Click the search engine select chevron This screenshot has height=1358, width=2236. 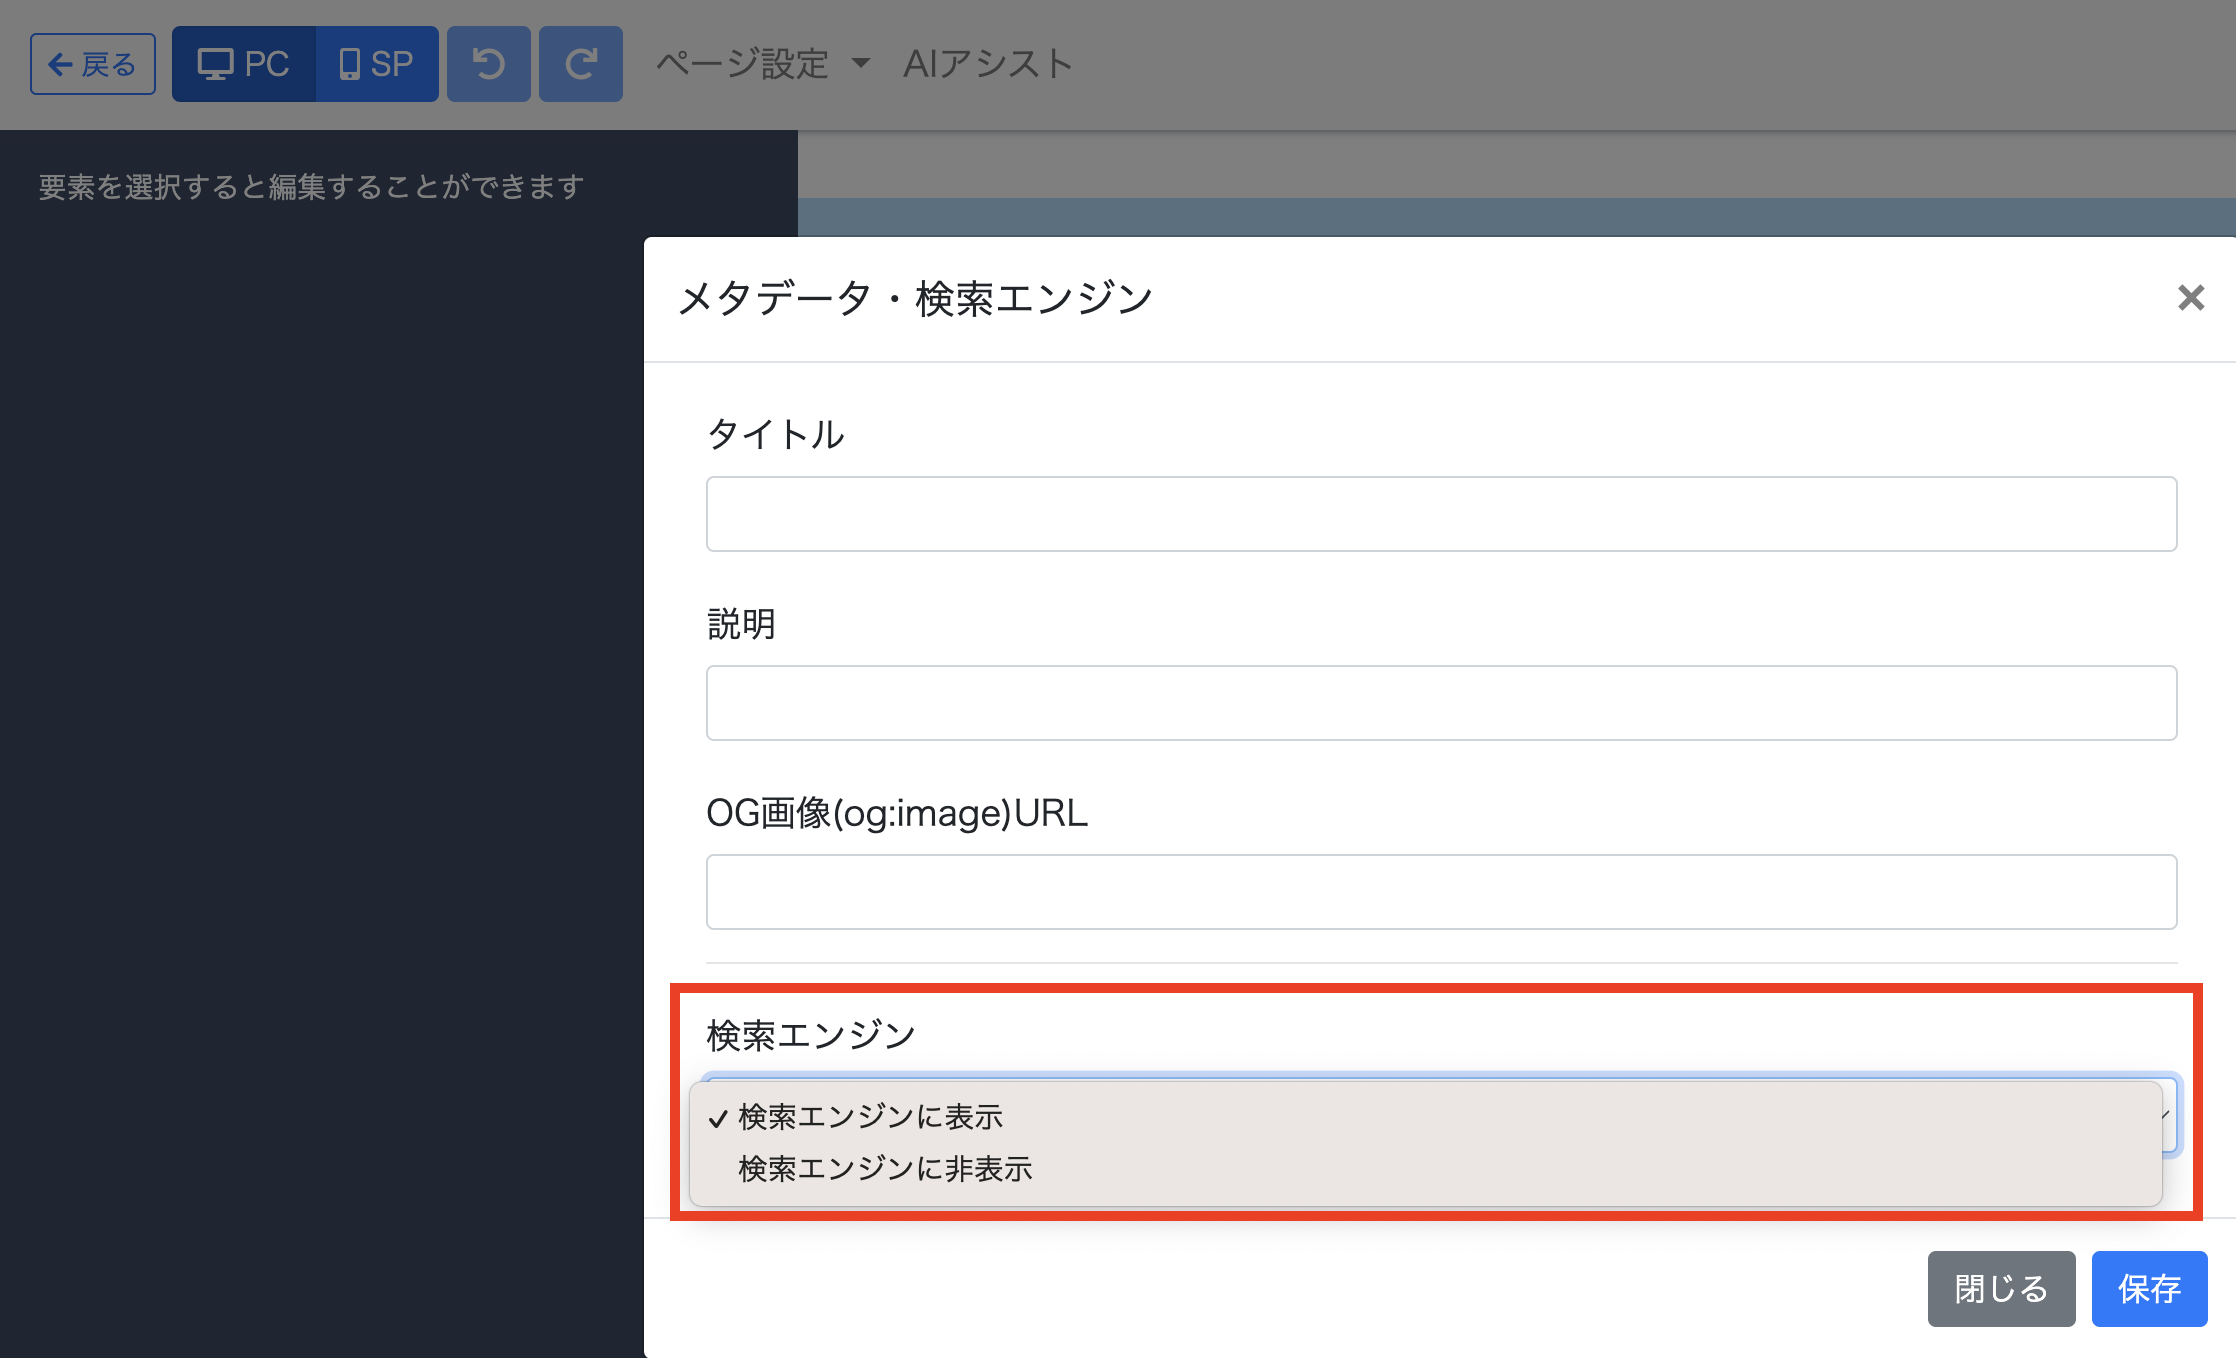pos(2166,1115)
